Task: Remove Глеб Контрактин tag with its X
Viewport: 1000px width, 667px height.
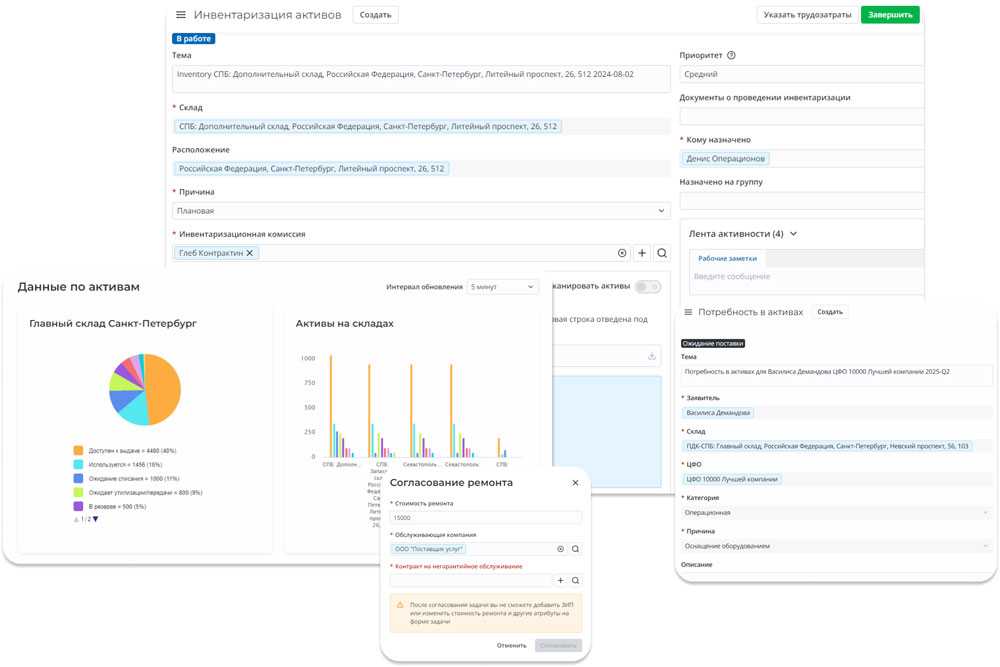Action: click(x=250, y=253)
